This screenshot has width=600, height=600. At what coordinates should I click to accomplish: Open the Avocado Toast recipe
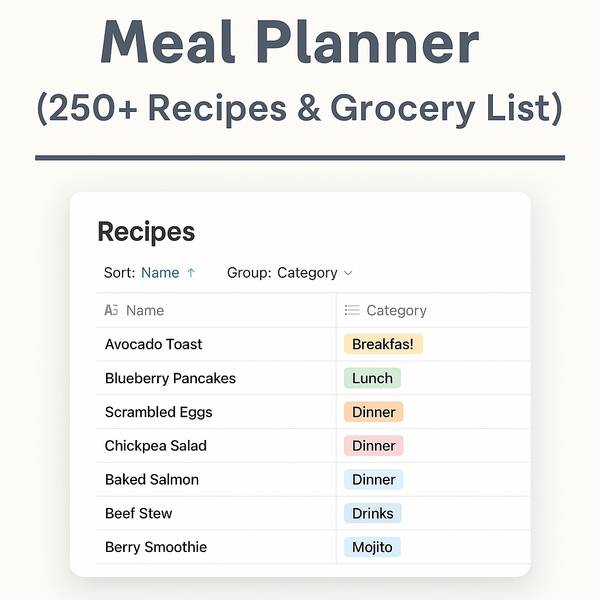click(x=153, y=344)
